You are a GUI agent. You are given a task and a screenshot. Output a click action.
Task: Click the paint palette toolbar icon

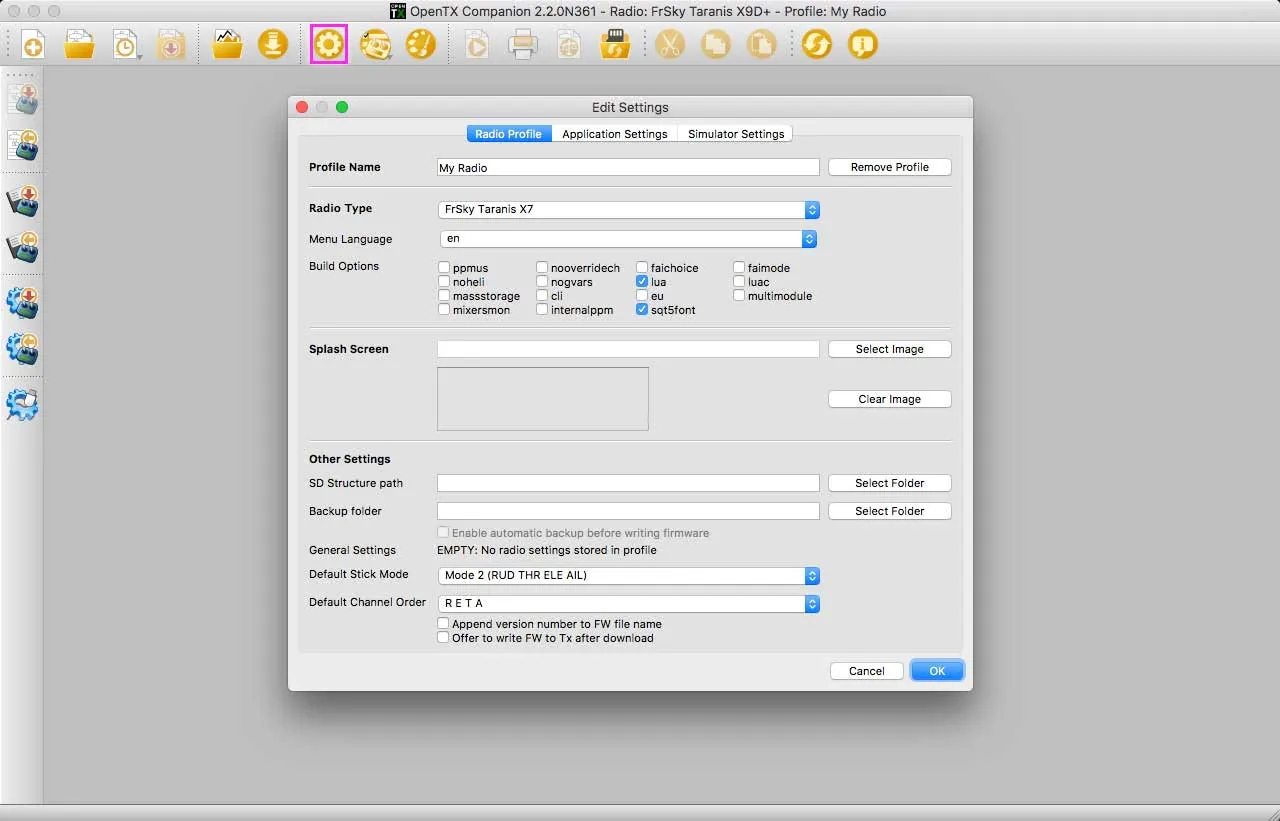click(x=421, y=45)
